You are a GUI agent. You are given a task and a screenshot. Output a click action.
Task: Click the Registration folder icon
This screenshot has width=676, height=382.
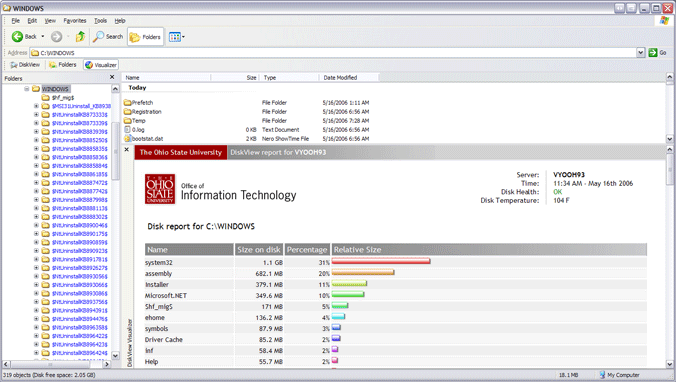pos(127,112)
